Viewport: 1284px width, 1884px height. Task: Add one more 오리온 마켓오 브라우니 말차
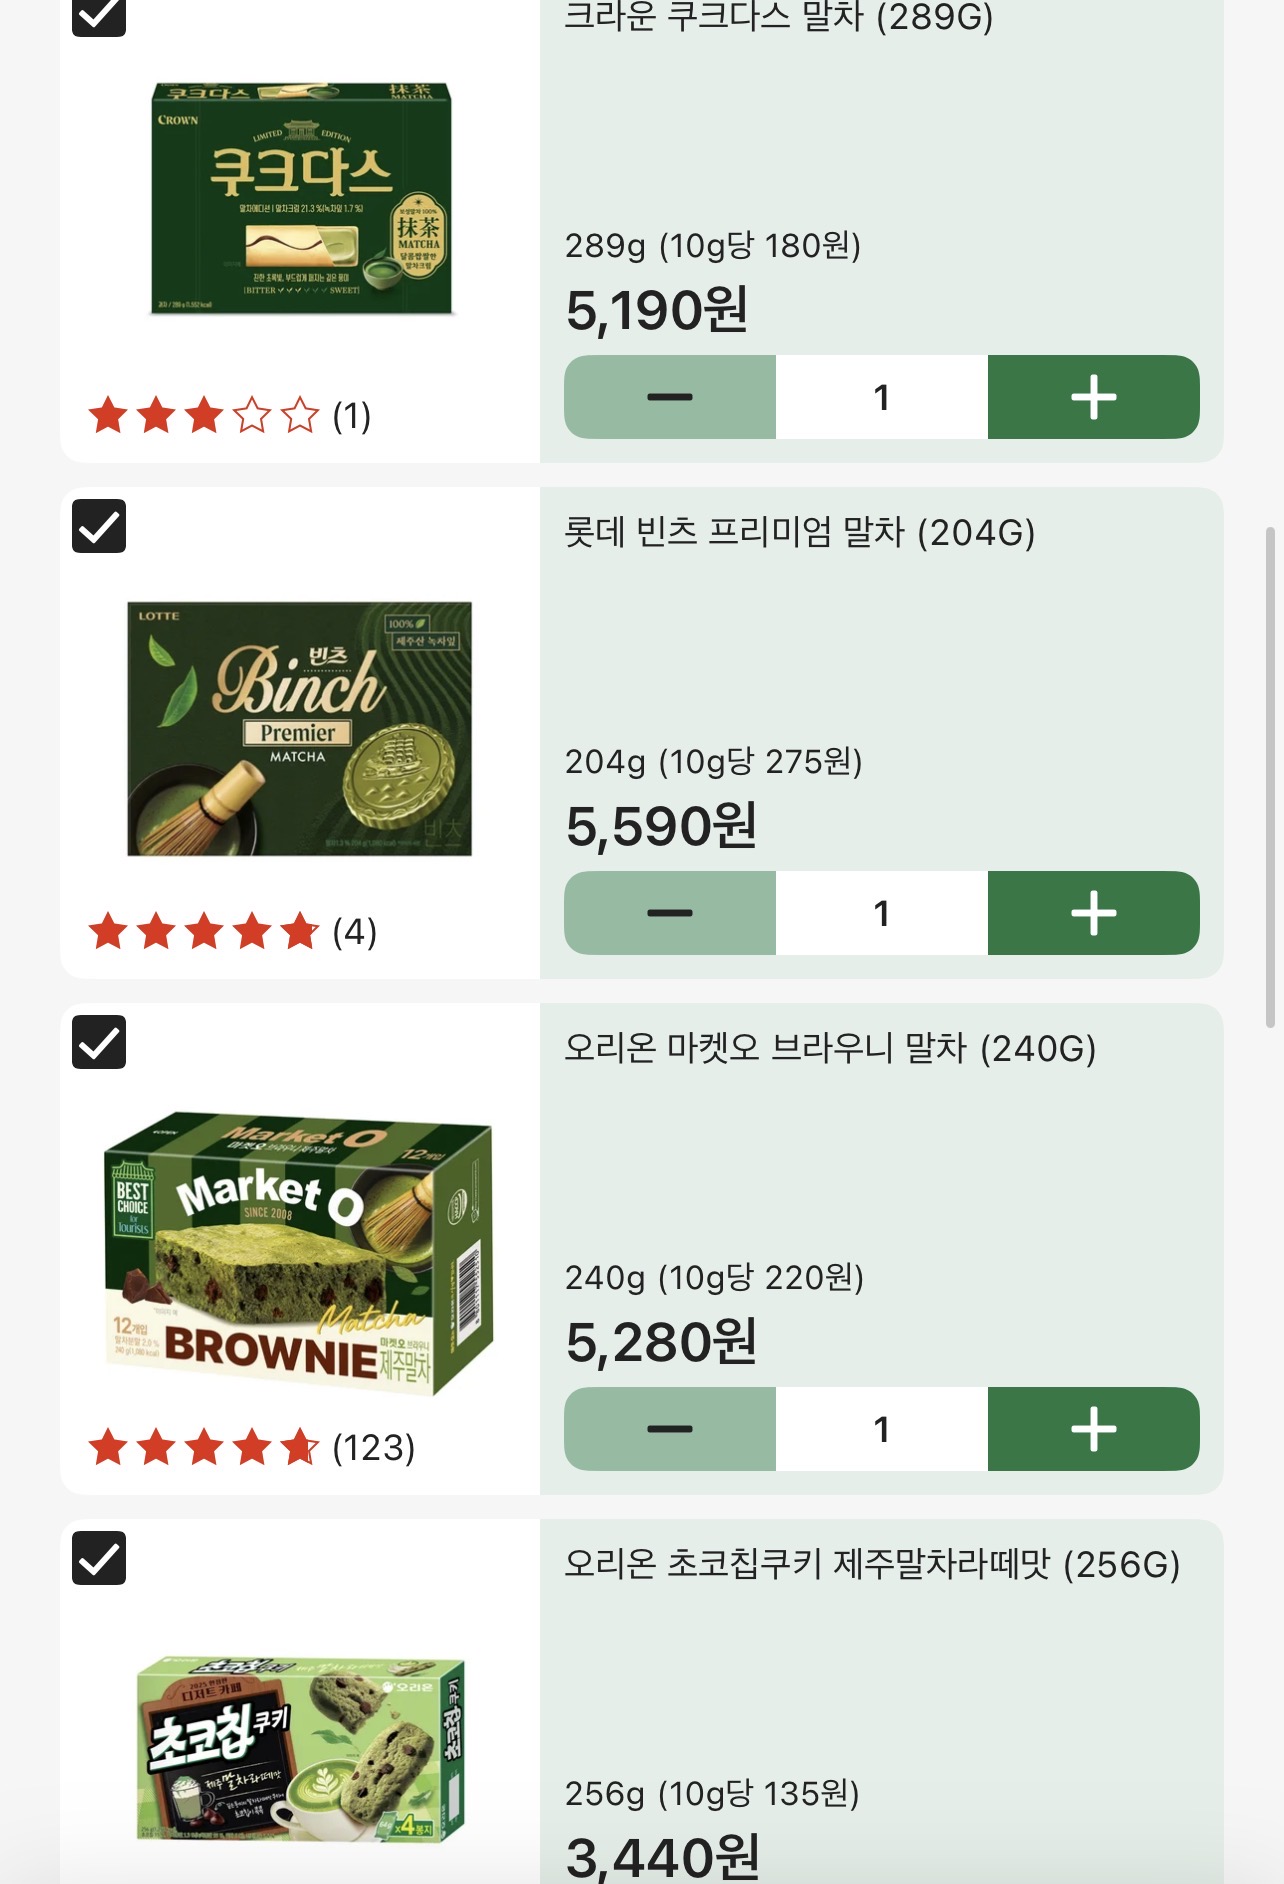[1093, 1429]
